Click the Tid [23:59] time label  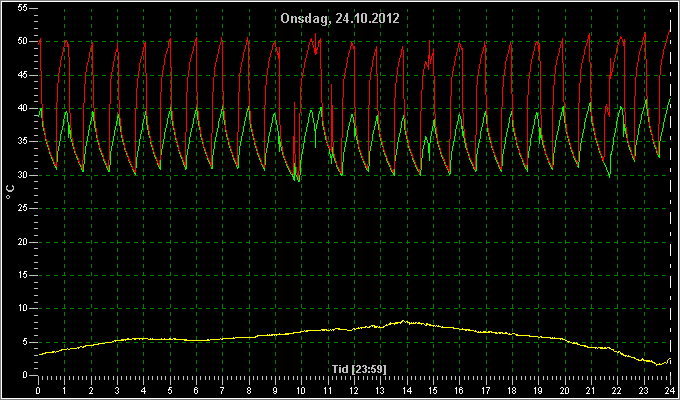(359, 369)
